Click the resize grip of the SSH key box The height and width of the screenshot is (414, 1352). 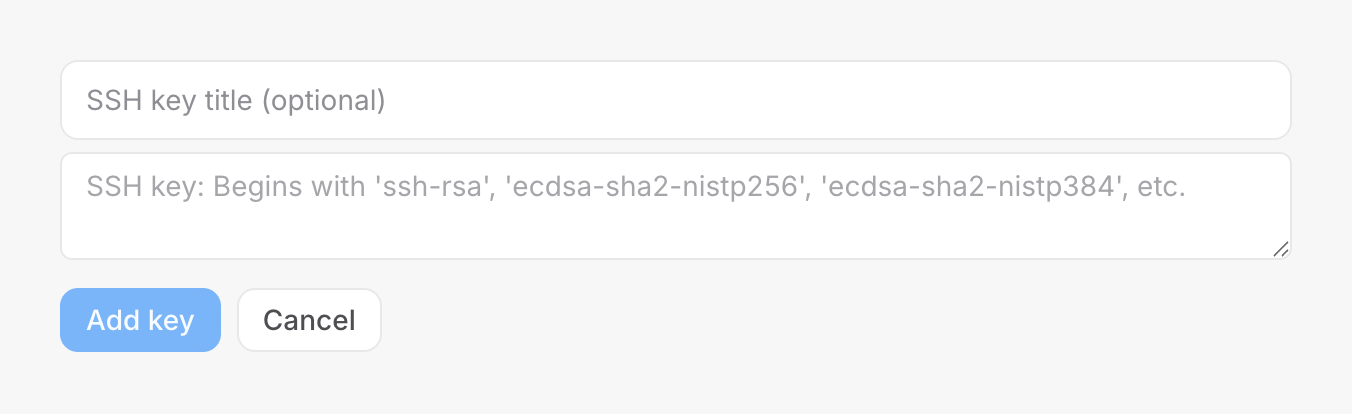(1281, 249)
